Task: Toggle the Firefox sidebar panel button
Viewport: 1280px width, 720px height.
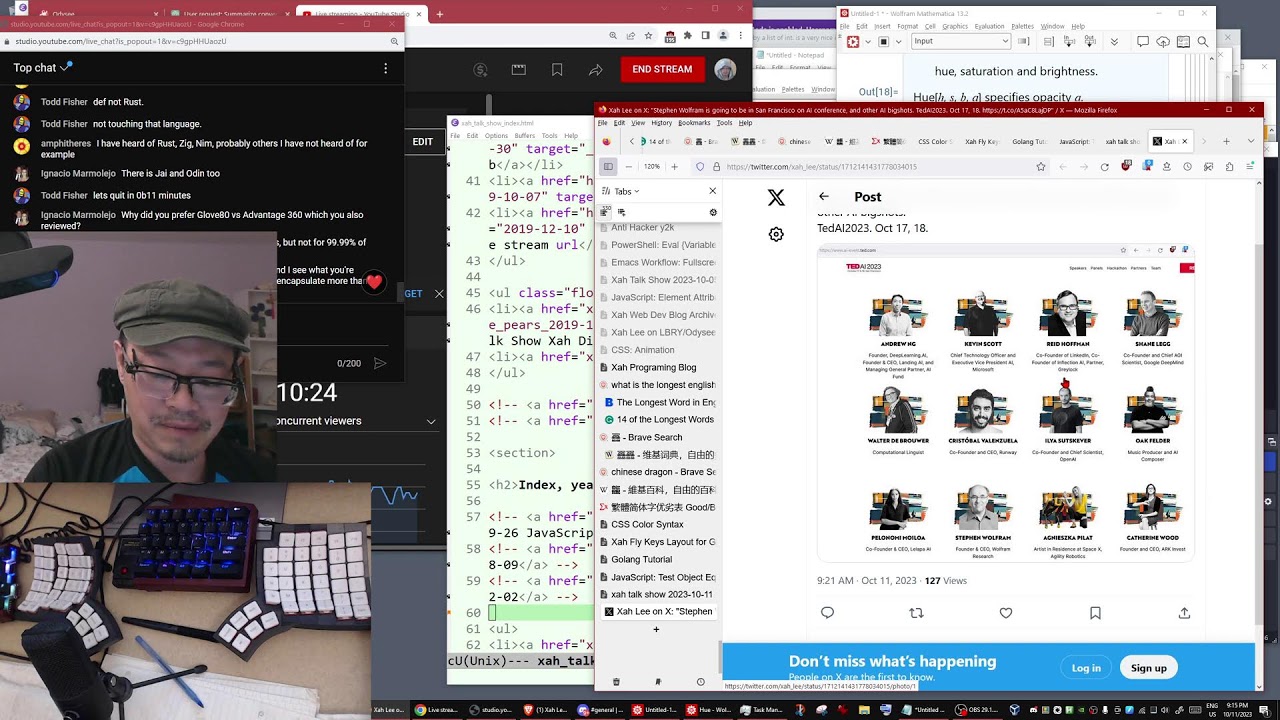Action: [x=608, y=167]
